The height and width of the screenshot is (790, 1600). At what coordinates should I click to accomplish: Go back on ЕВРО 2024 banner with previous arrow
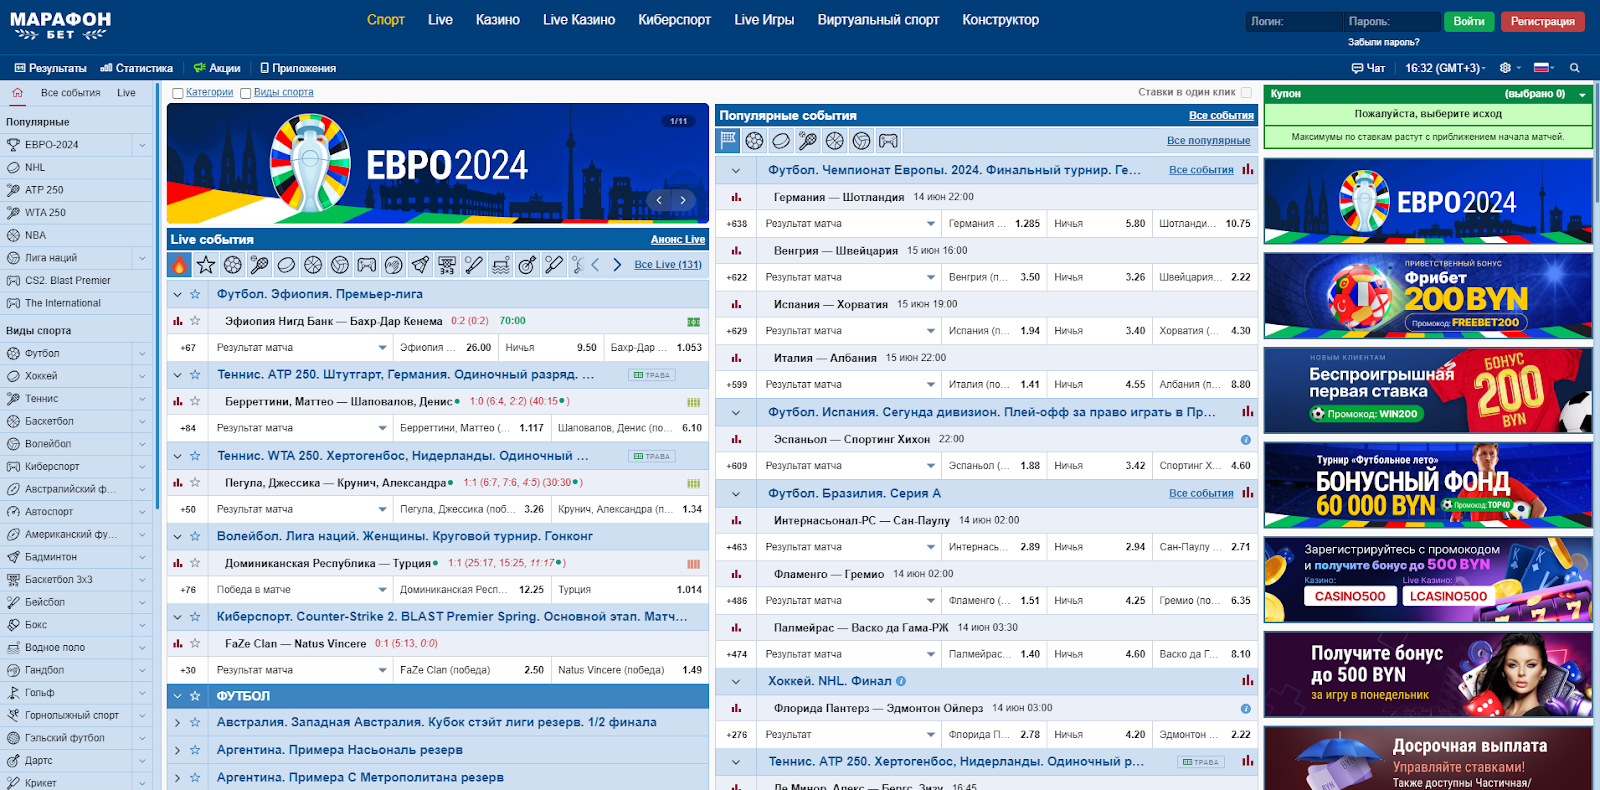click(x=659, y=200)
